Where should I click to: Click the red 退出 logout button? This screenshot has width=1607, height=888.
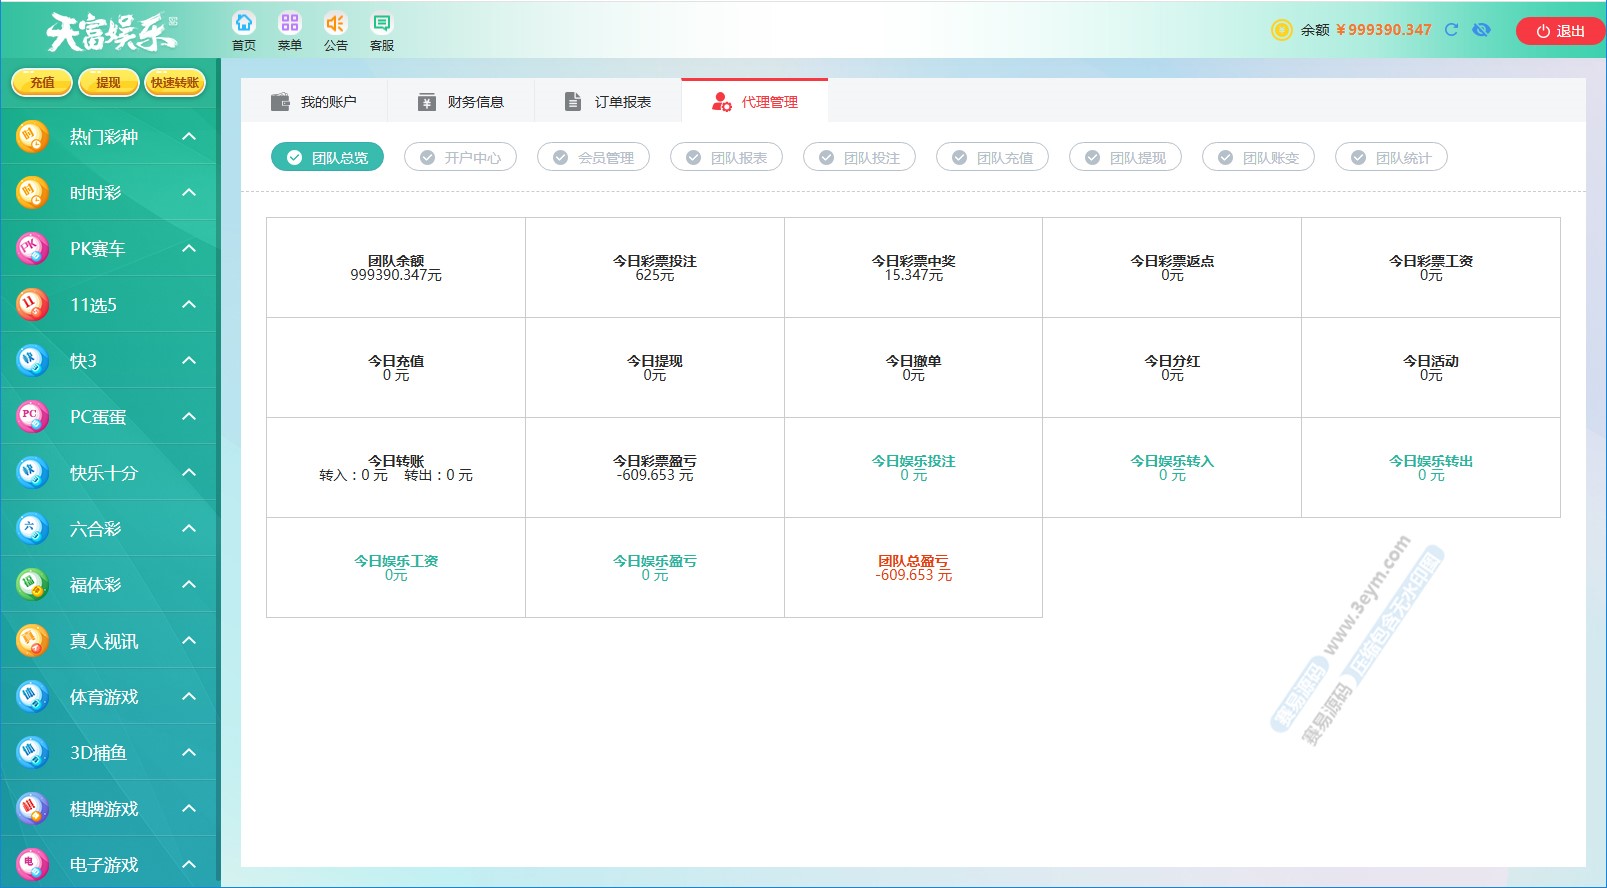(x=1560, y=31)
